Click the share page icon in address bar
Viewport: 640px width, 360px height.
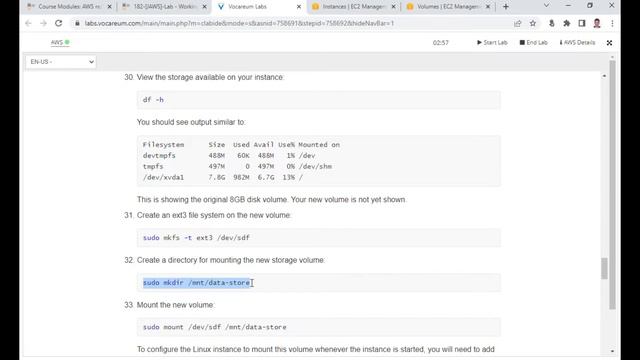click(518, 23)
